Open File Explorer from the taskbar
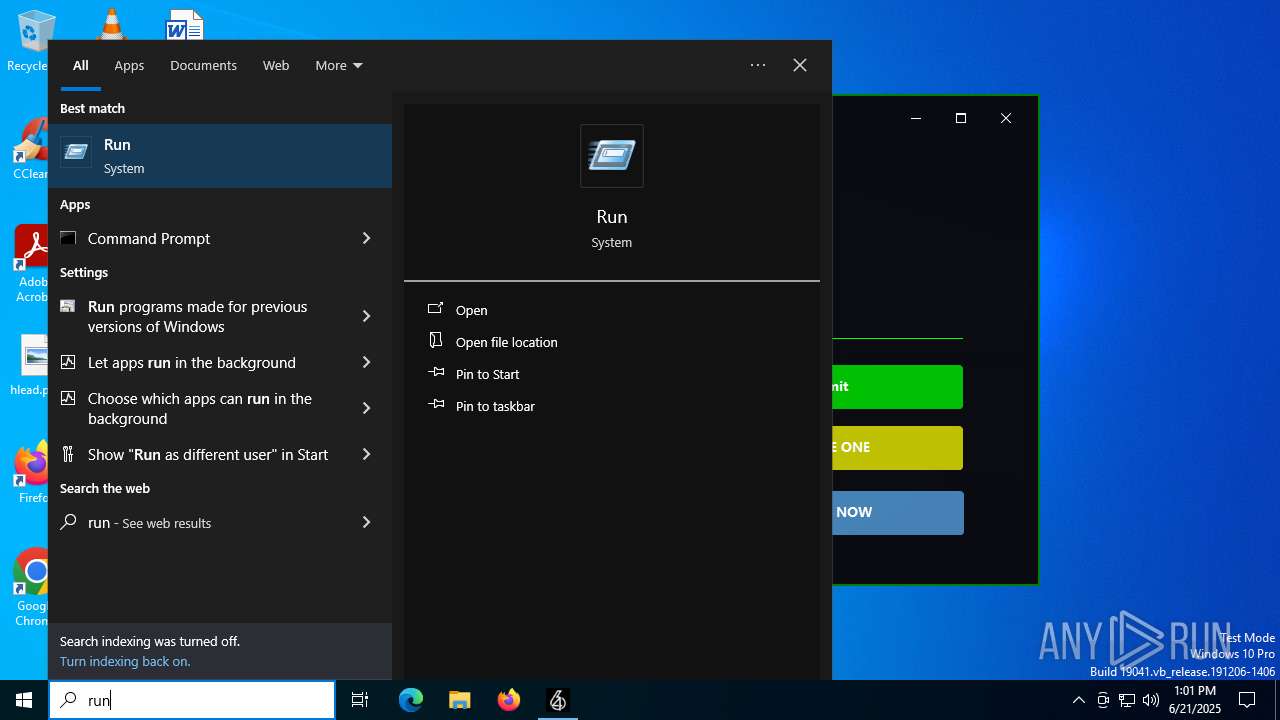Image resolution: width=1280 pixels, height=720 pixels. (x=459, y=700)
